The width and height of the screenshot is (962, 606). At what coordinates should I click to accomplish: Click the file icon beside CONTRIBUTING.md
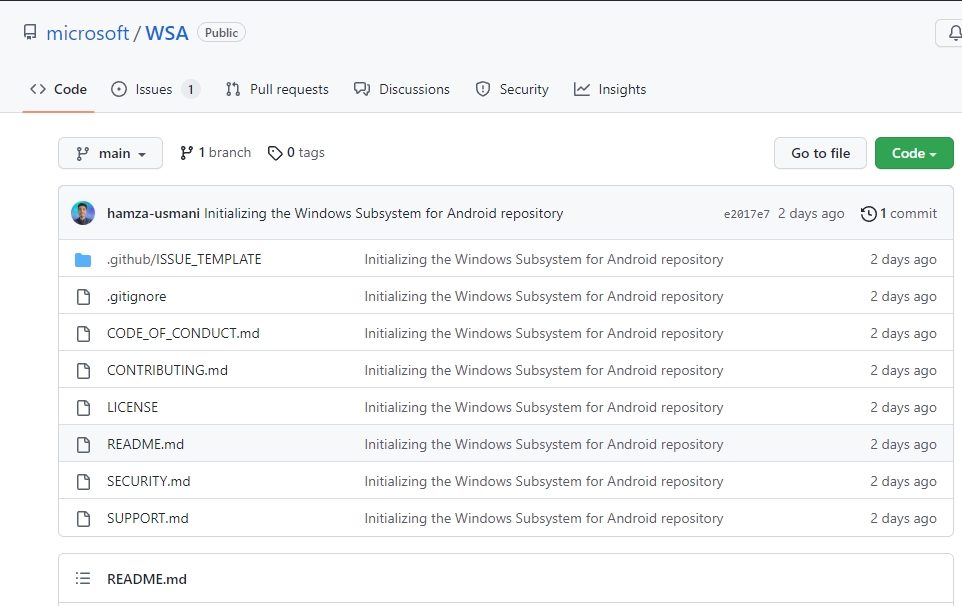(x=83, y=370)
